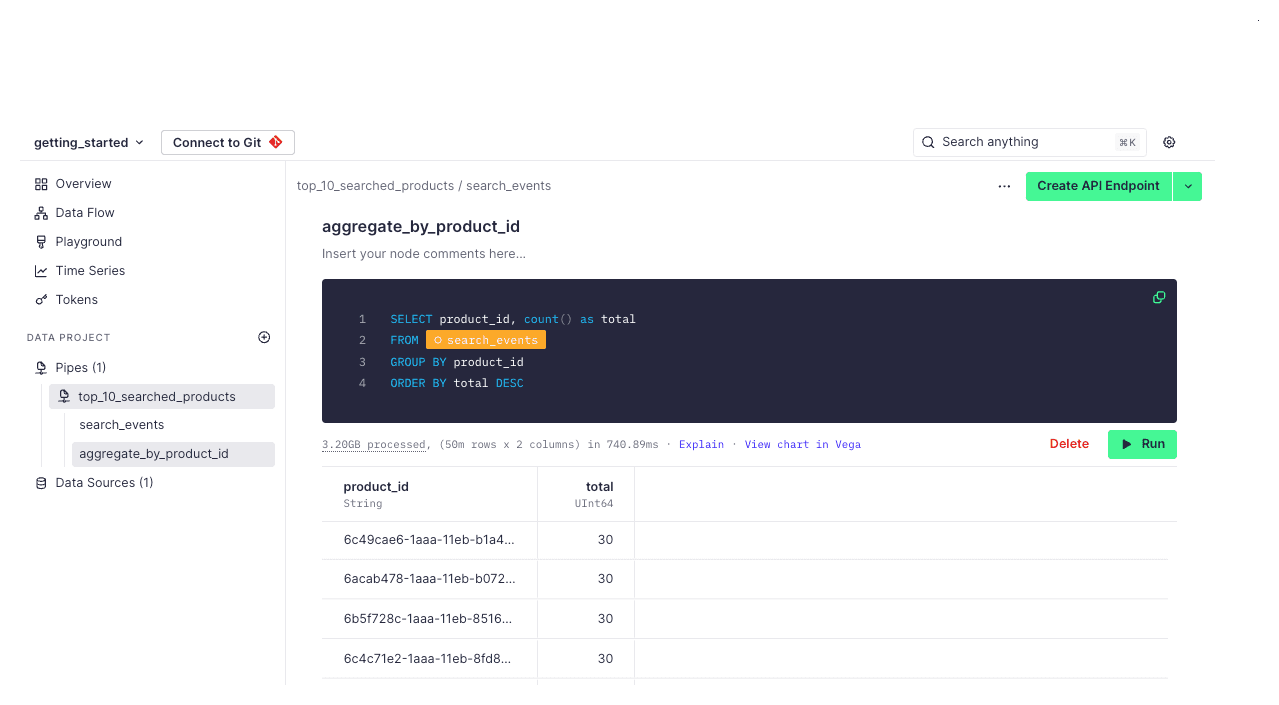Screen dimensions: 1279x705
Task: Click the Explain link
Action: point(701,444)
